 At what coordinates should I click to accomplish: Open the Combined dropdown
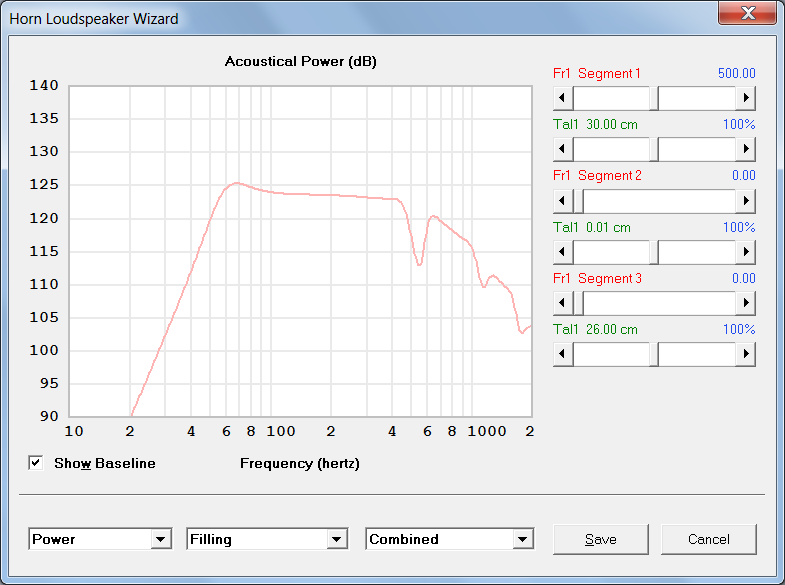click(x=523, y=539)
